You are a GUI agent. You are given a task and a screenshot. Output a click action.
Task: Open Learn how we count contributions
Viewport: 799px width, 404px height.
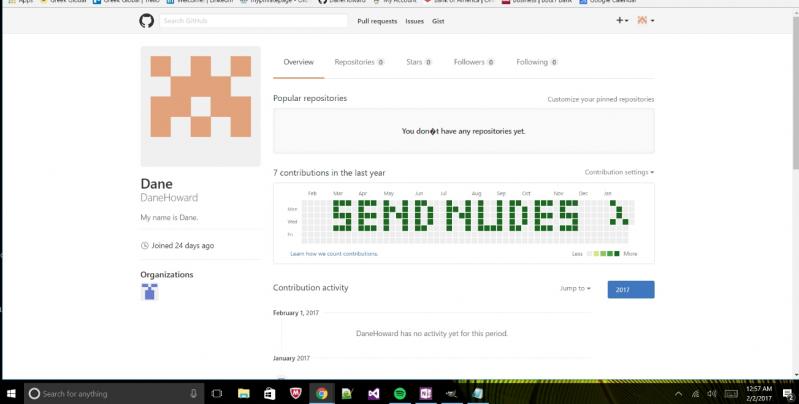click(334, 254)
